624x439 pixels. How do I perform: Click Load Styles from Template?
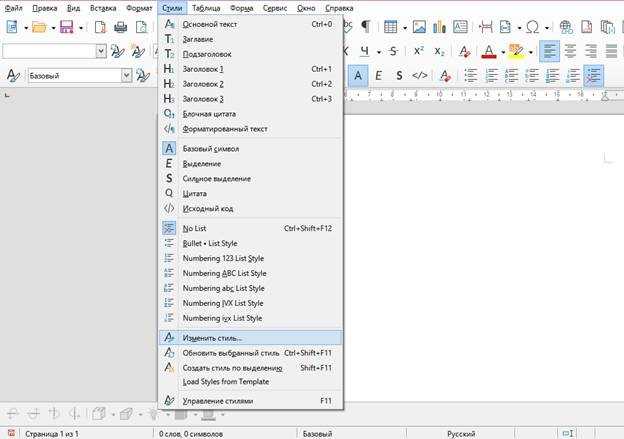click(x=250, y=382)
